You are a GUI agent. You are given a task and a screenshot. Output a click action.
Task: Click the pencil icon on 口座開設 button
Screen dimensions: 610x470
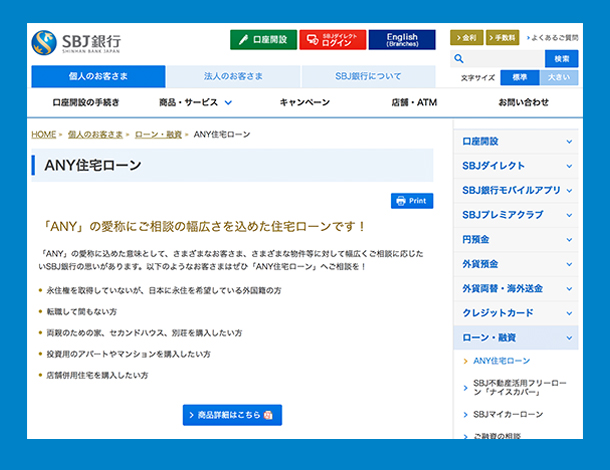(x=244, y=40)
